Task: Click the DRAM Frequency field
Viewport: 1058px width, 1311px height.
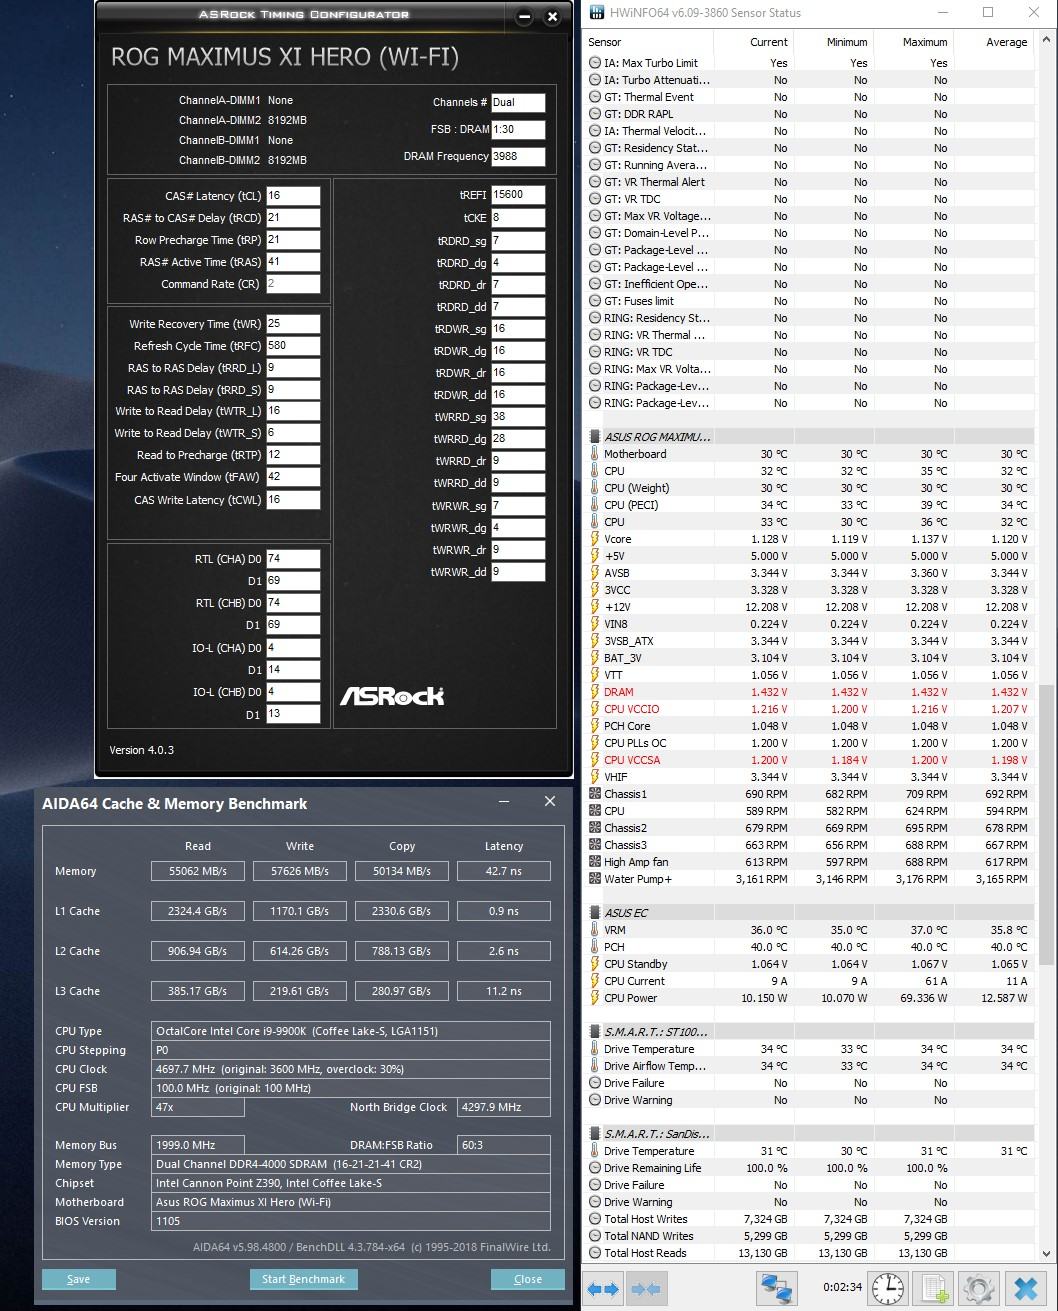Action: [518, 157]
